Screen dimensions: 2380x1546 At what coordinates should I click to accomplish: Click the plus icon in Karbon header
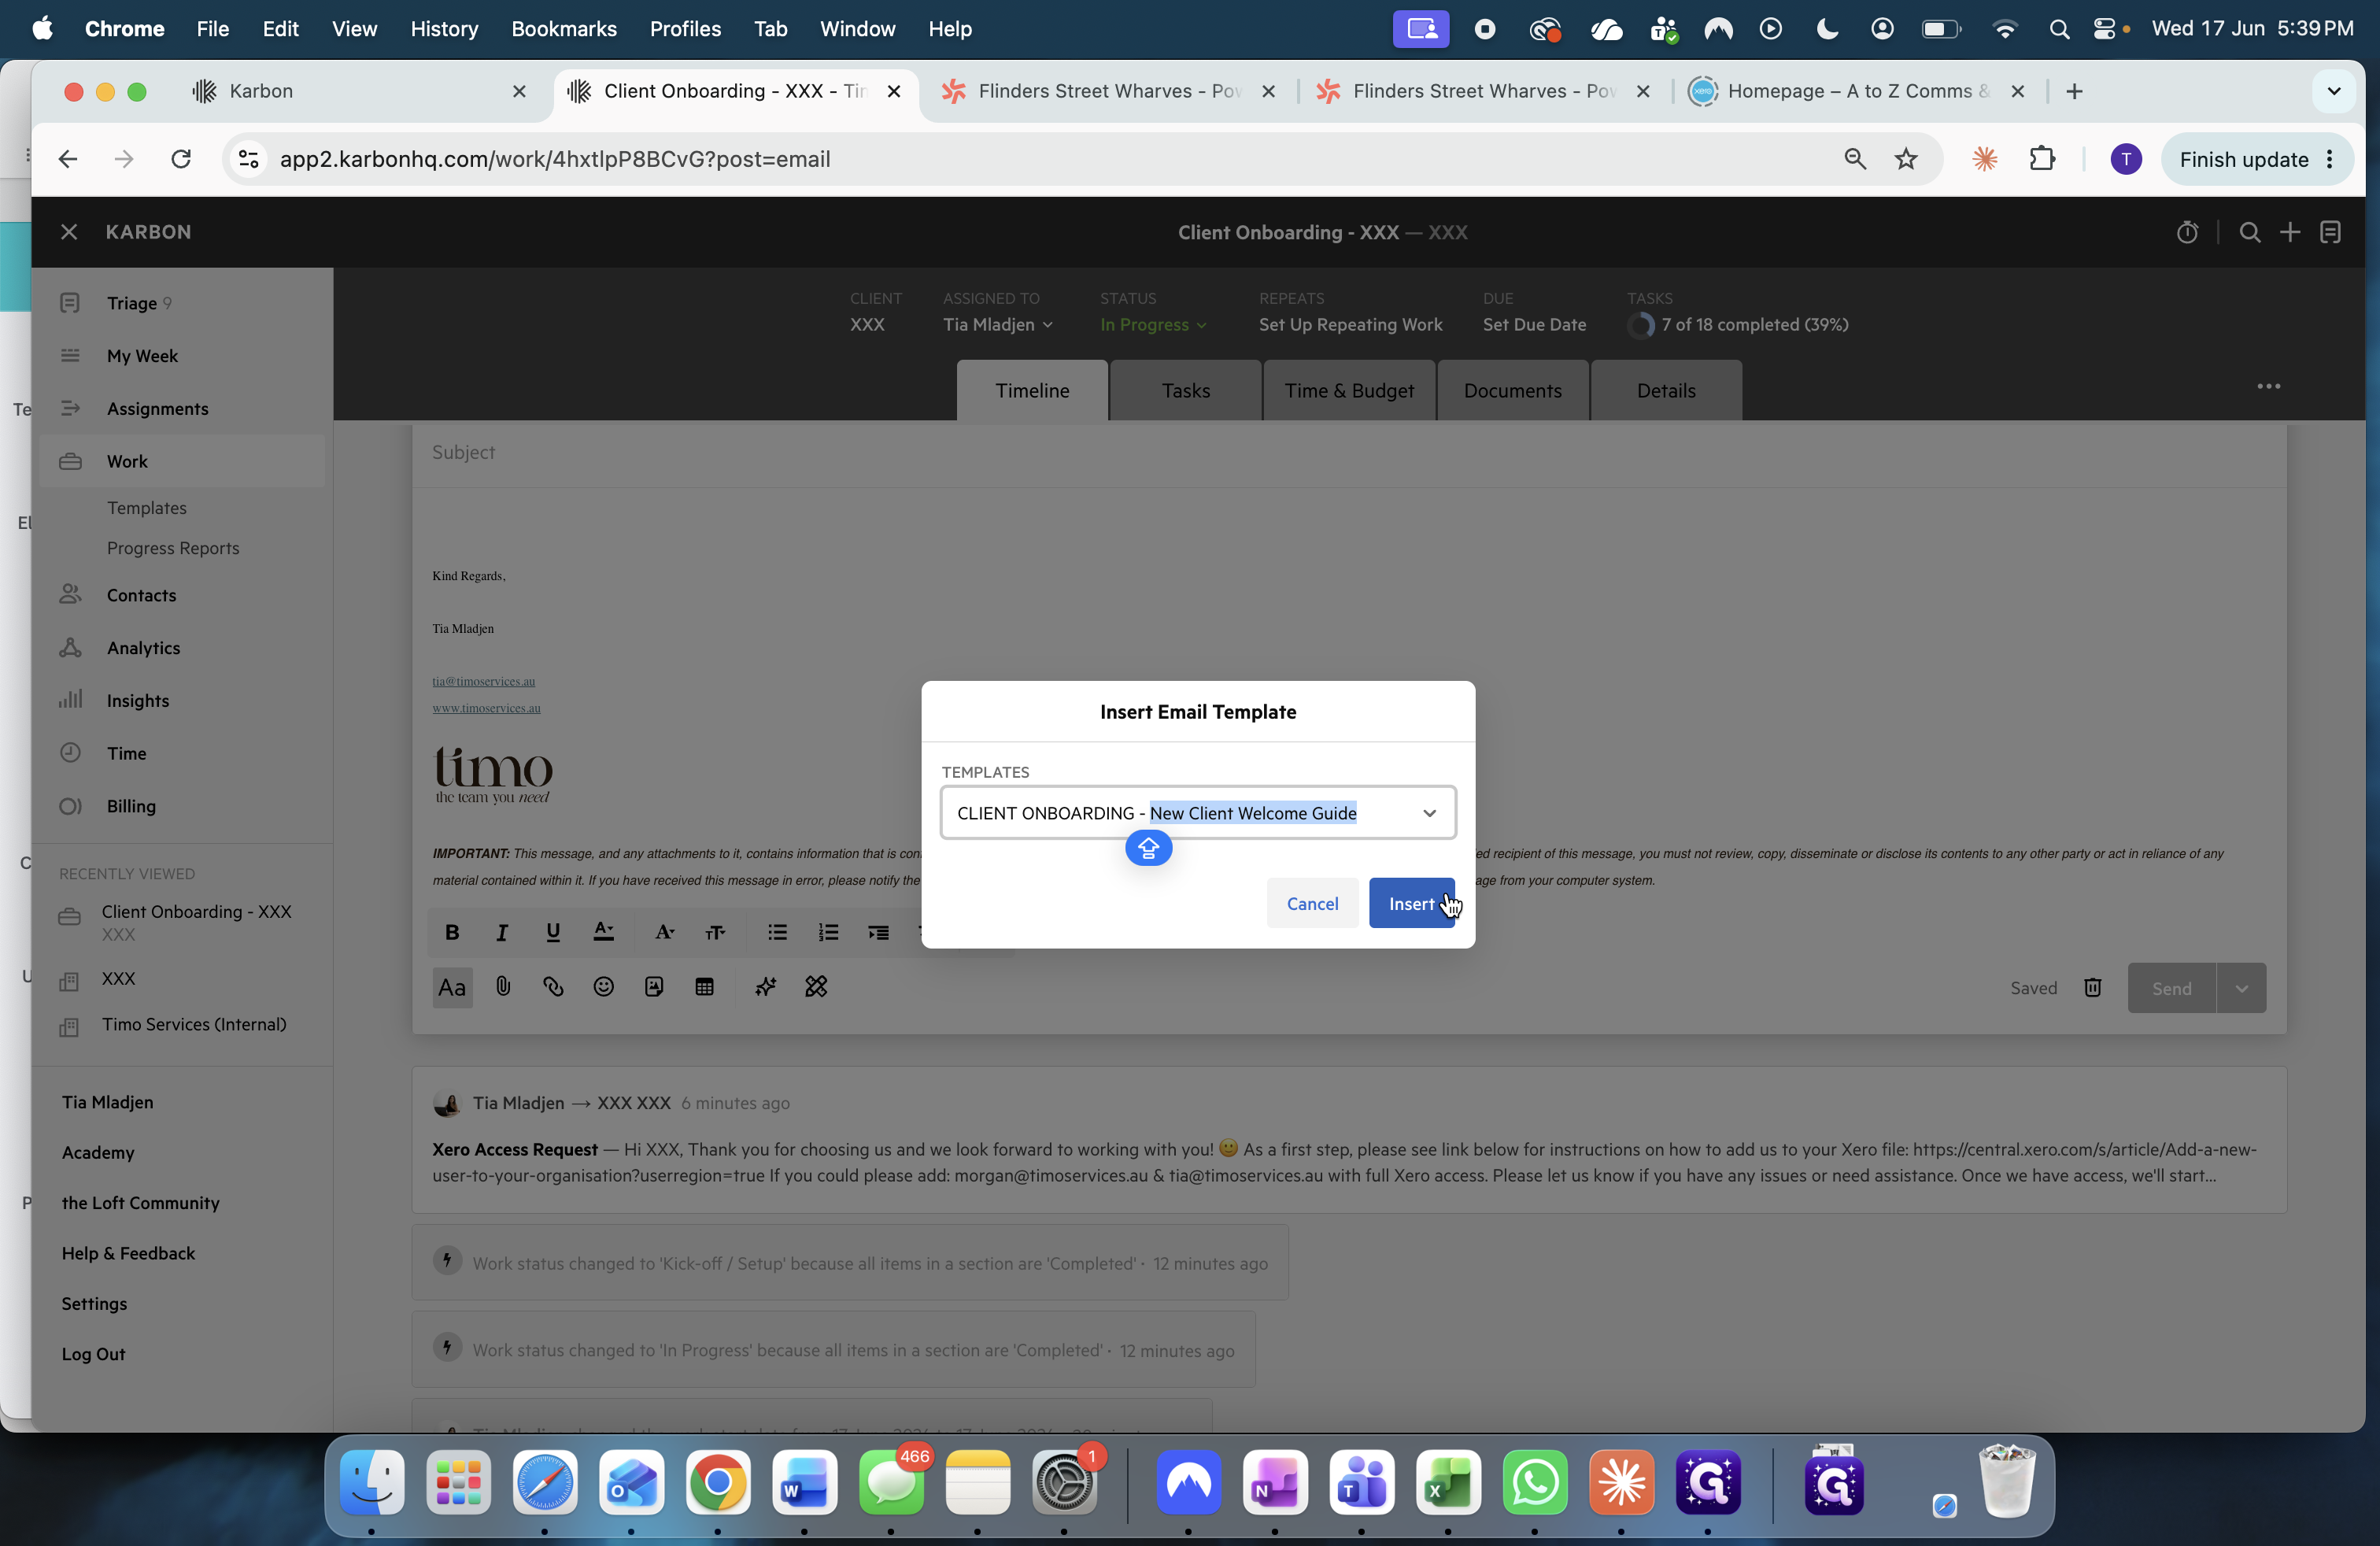(2290, 232)
